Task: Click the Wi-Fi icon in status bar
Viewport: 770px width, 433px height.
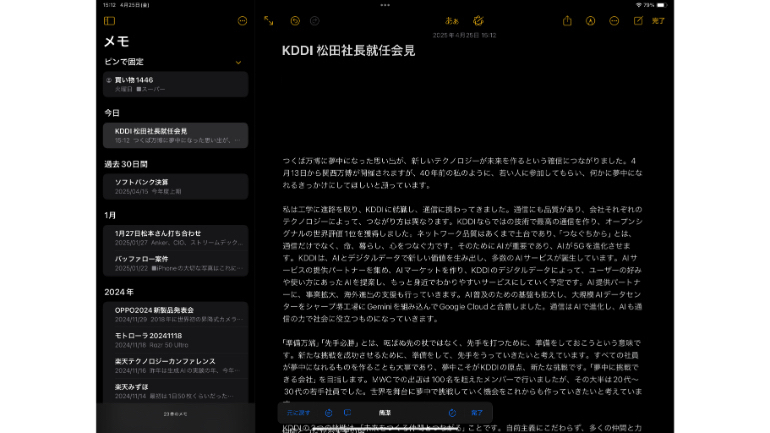Action: pyautogui.click(x=638, y=5)
